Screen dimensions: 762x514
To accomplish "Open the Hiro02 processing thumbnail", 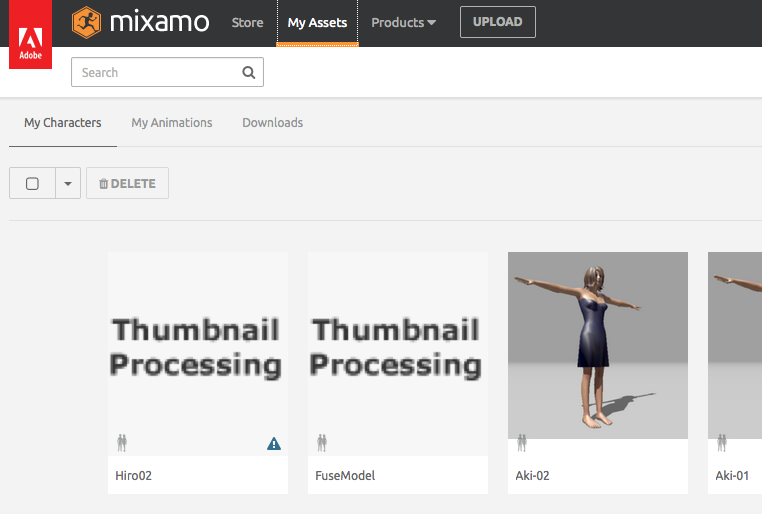I will coord(198,354).
